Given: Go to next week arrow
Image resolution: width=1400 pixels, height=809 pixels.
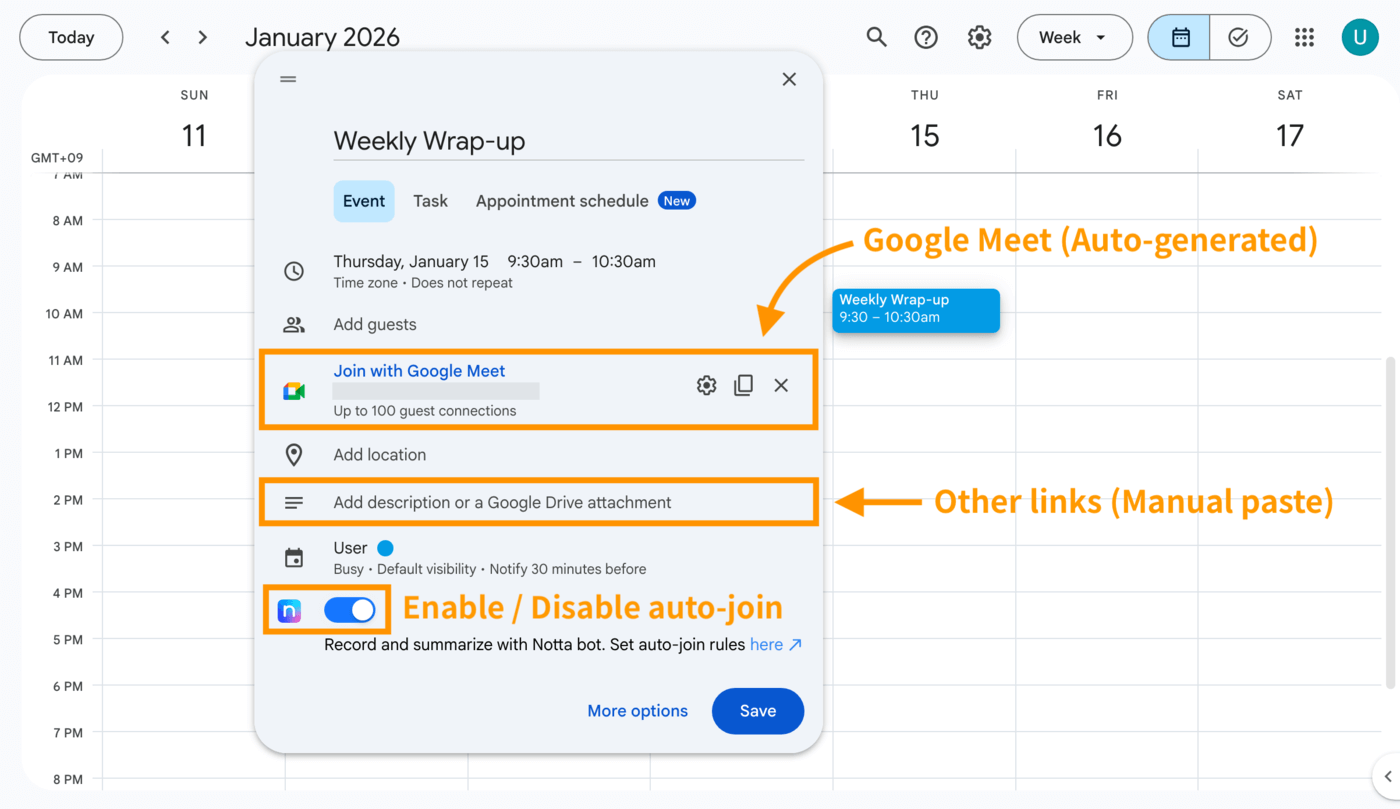Looking at the screenshot, I should click(203, 38).
